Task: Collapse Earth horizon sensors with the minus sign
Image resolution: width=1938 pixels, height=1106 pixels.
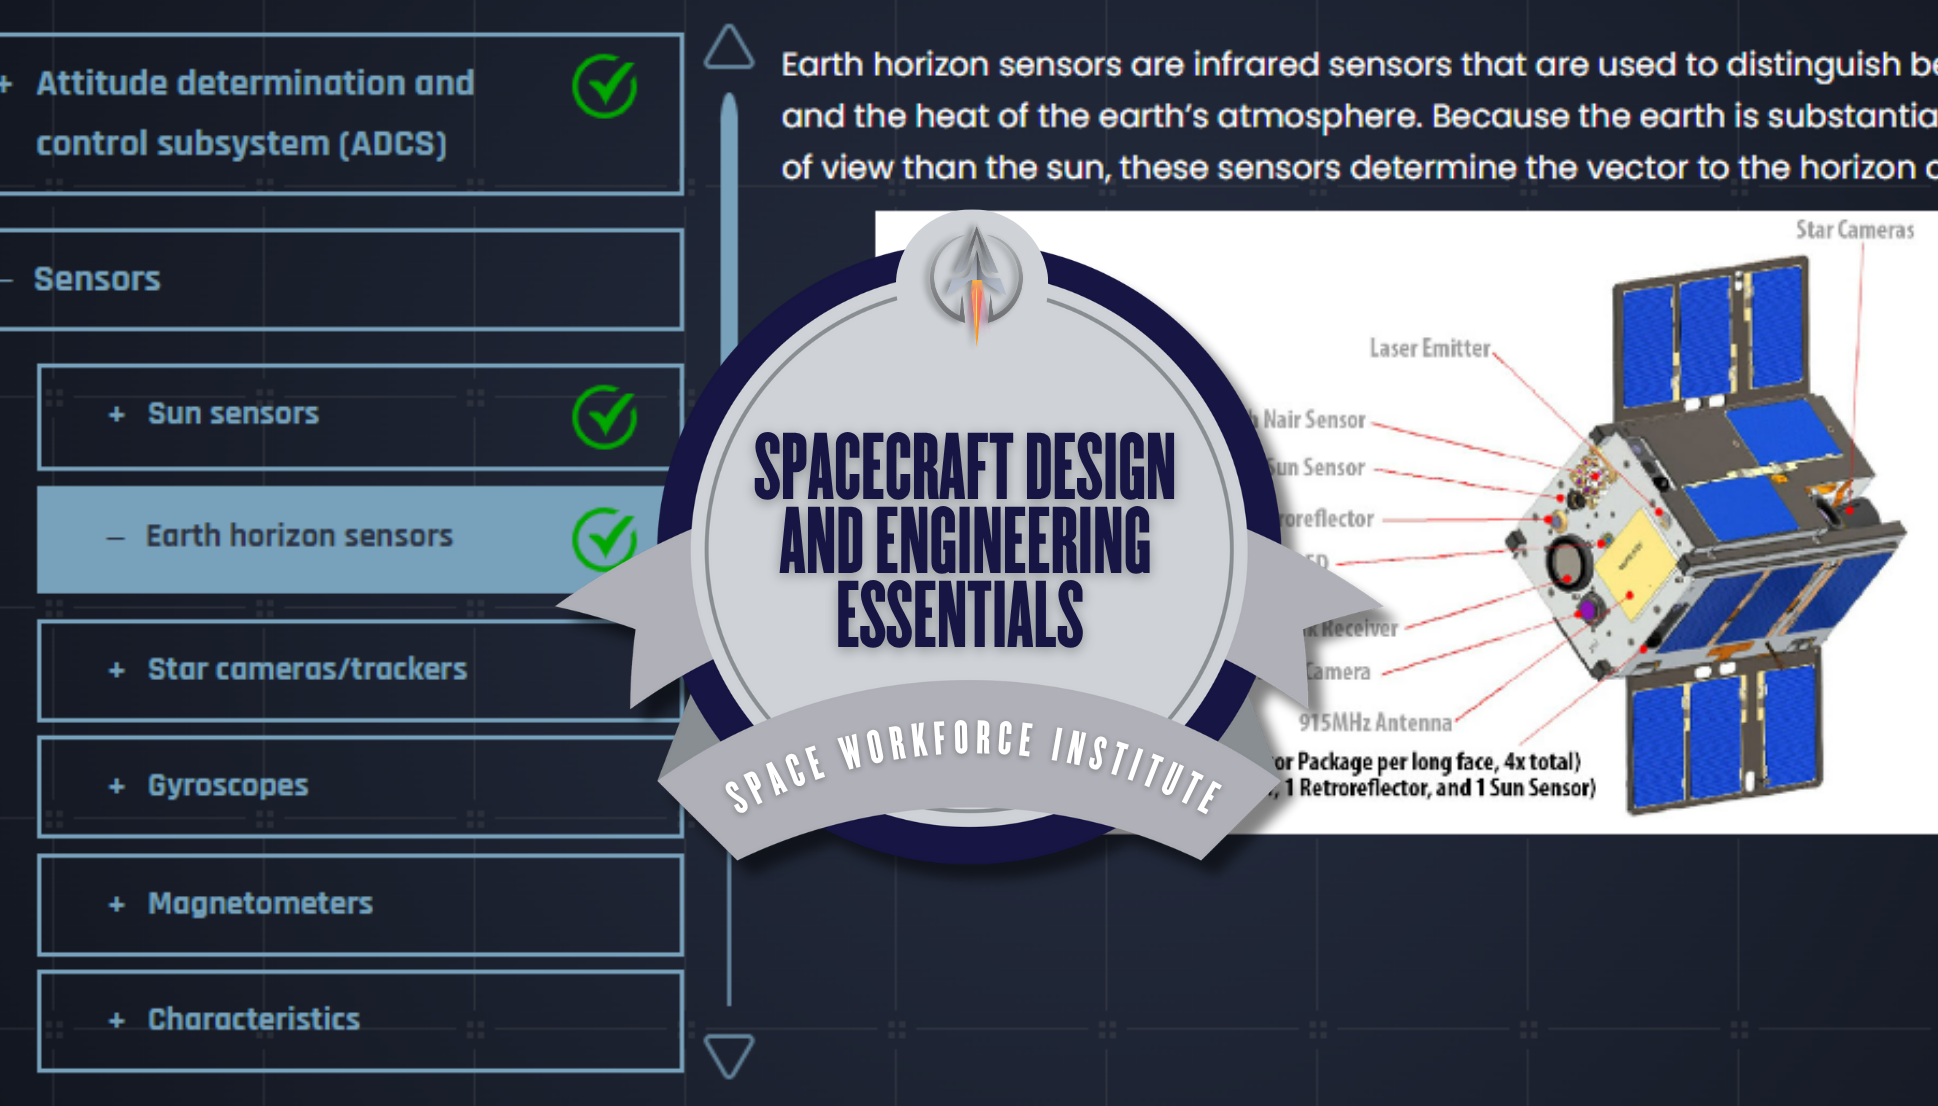Action: 116,537
